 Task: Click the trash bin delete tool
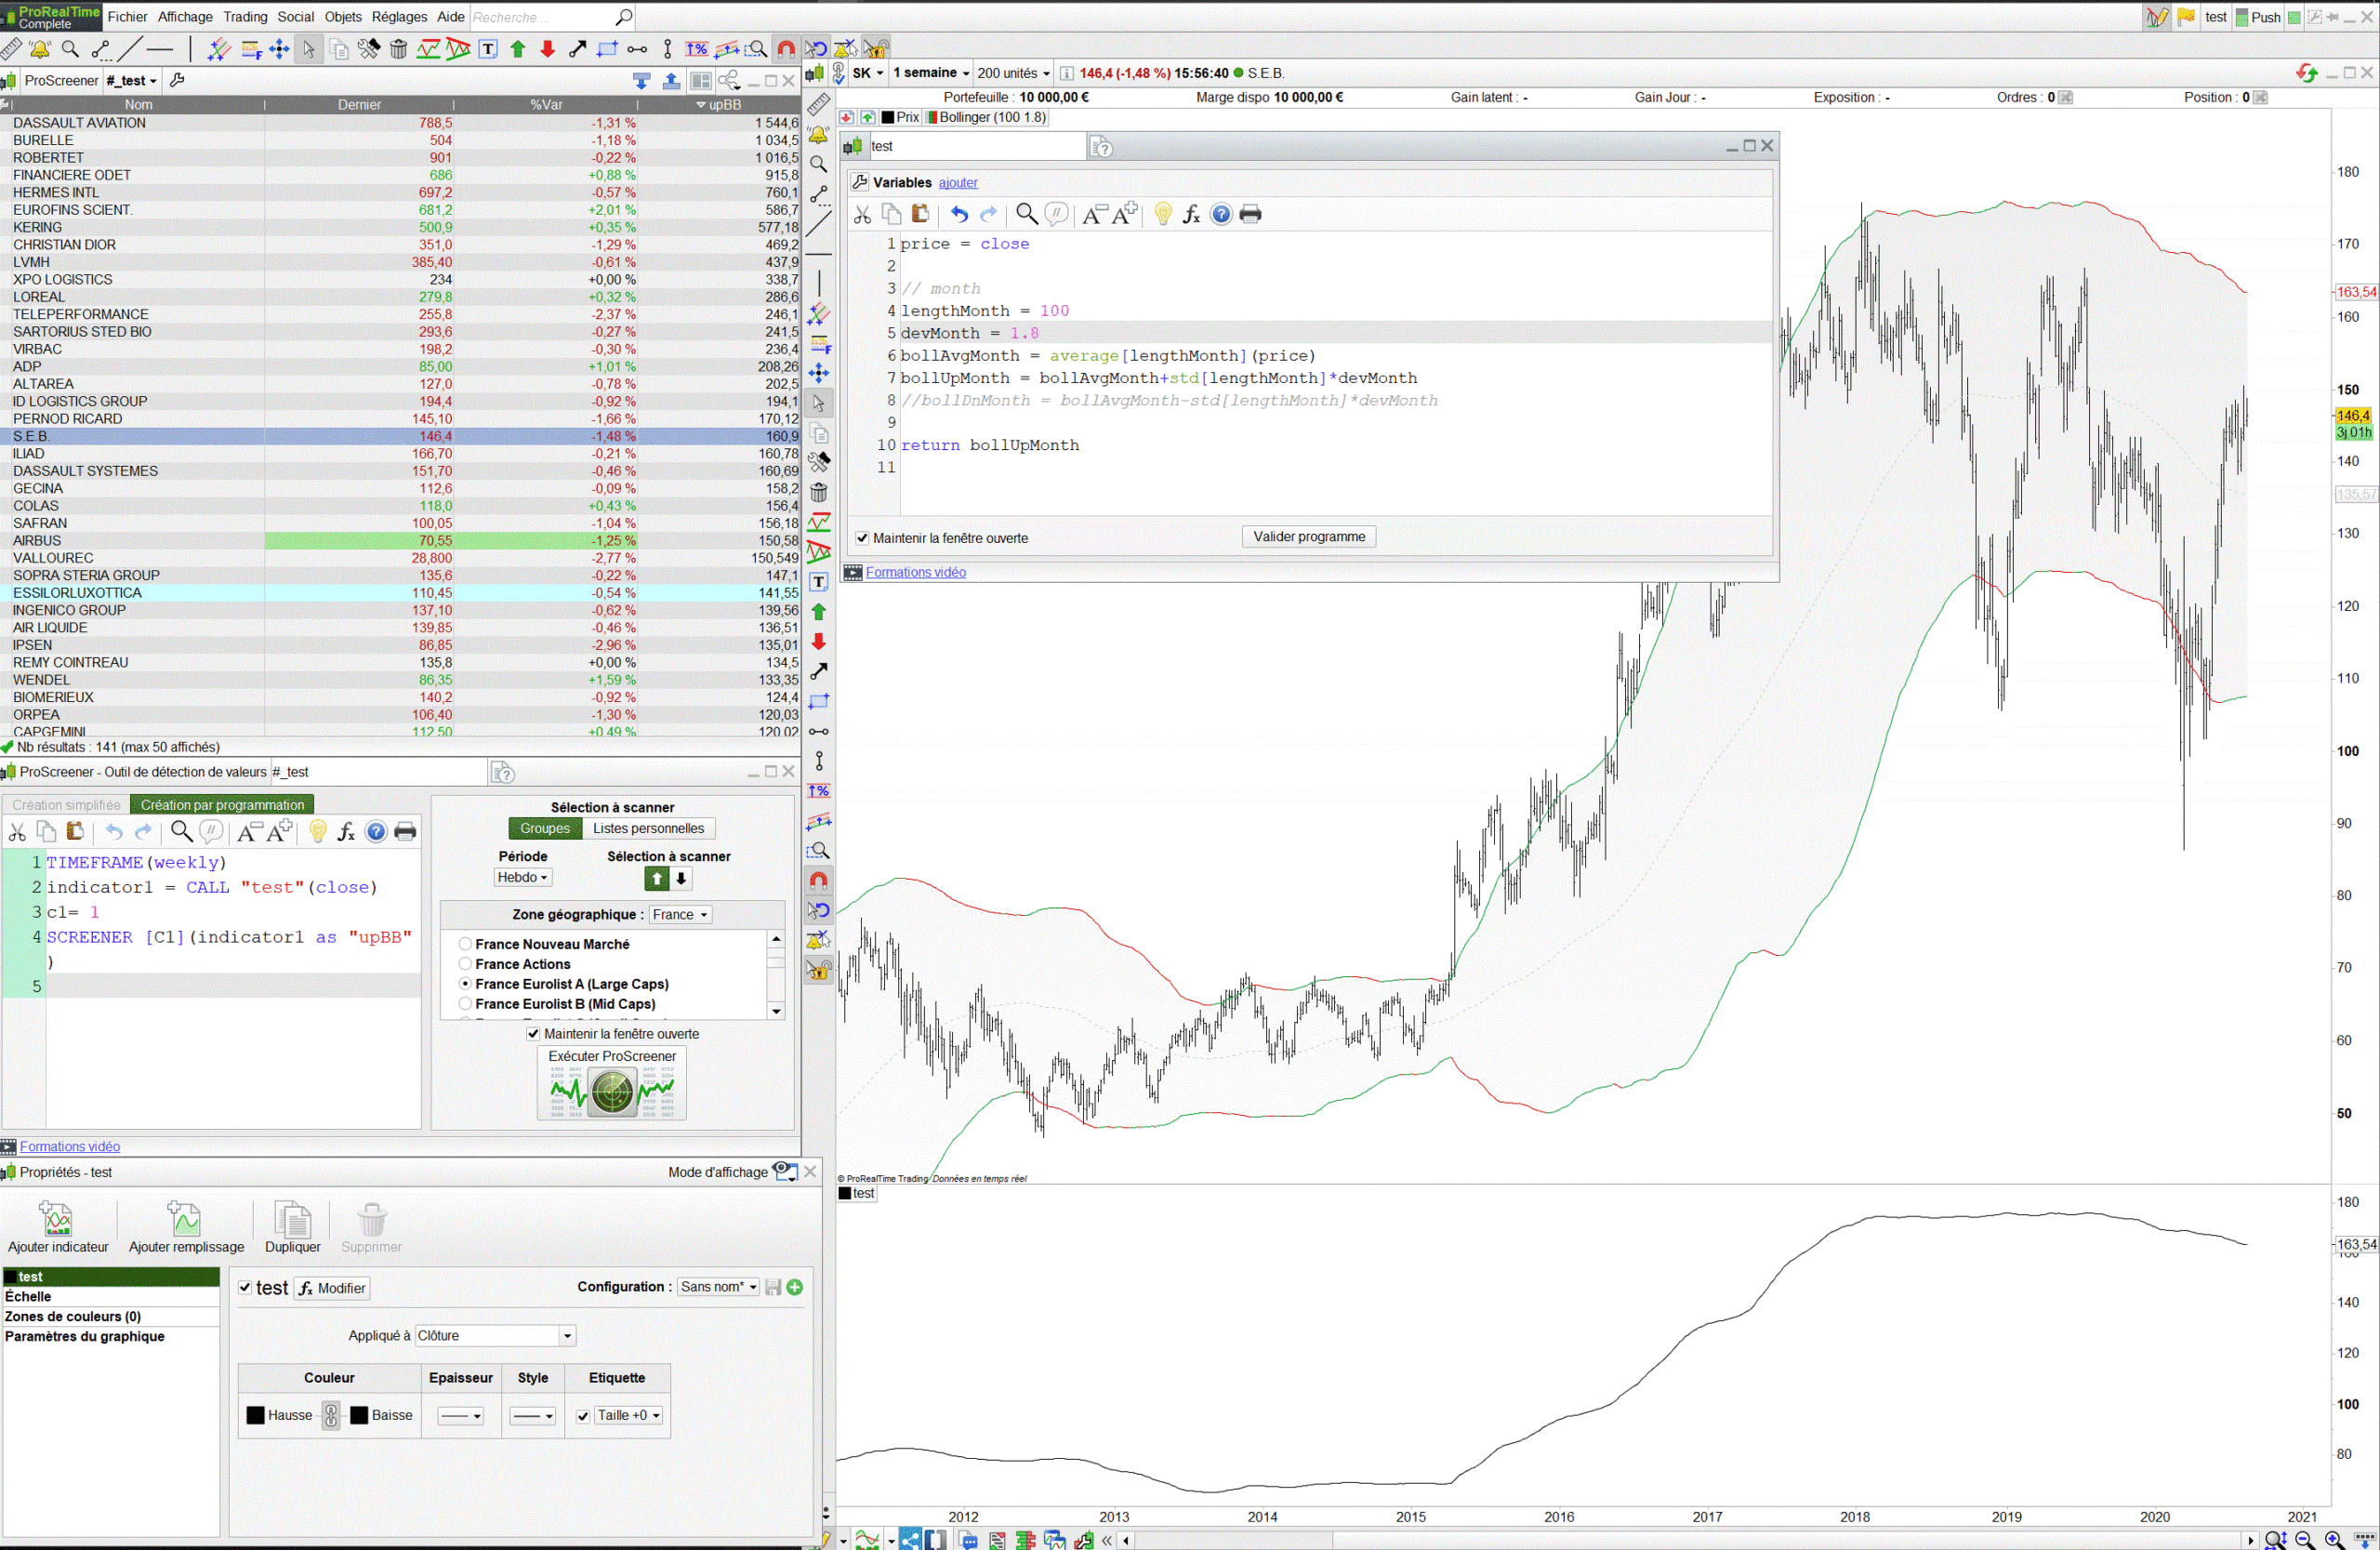[398, 49]
